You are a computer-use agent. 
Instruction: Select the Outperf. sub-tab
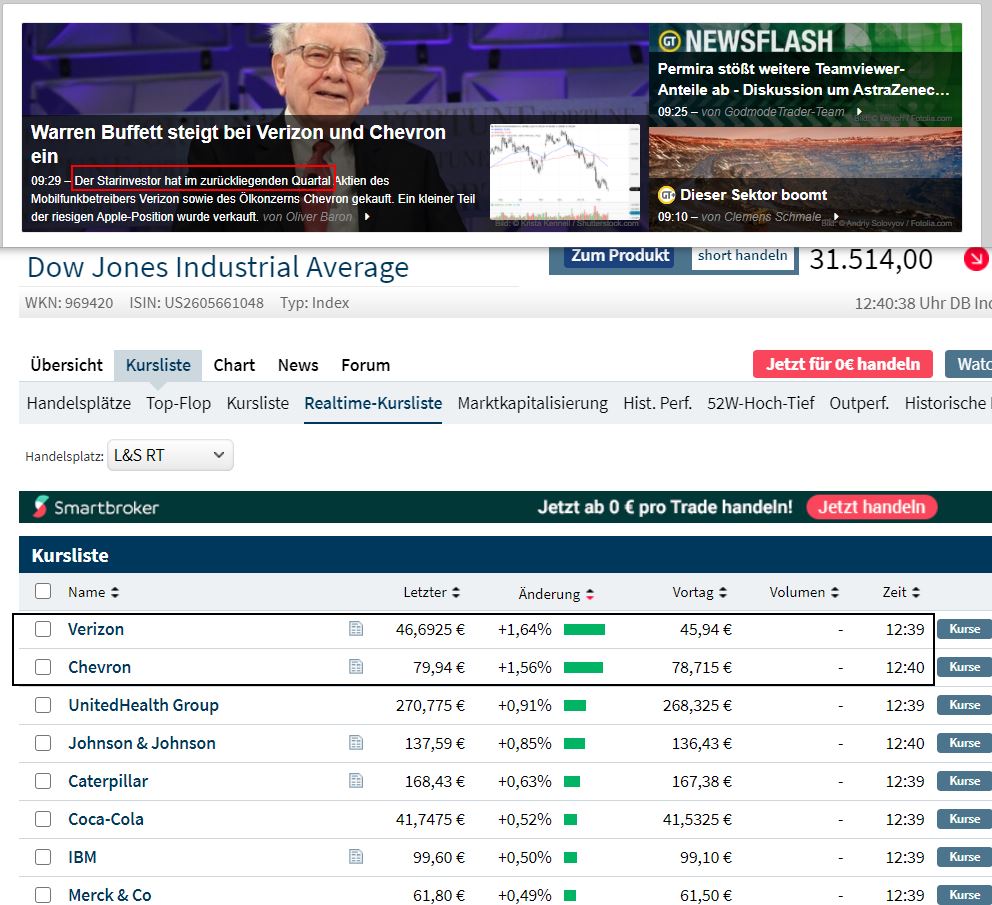(x=859, y=403)
